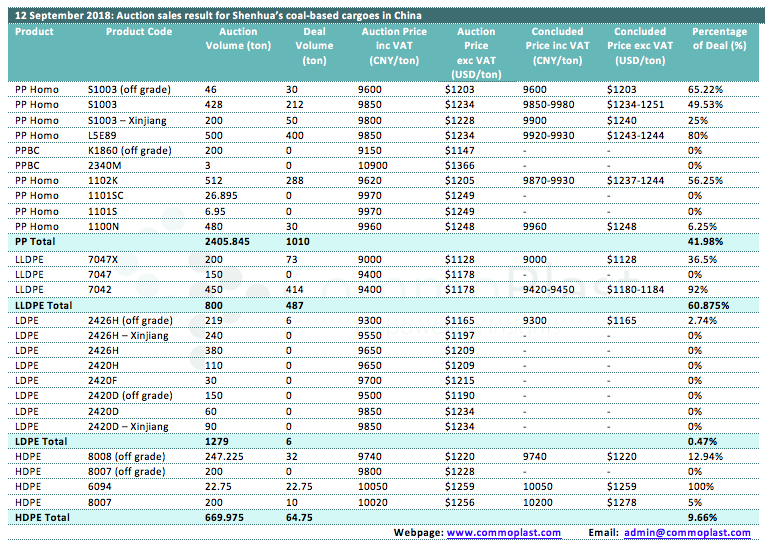
Task: Select the LLDPE total percentage '60.875%'
Action: click(708, 305)
